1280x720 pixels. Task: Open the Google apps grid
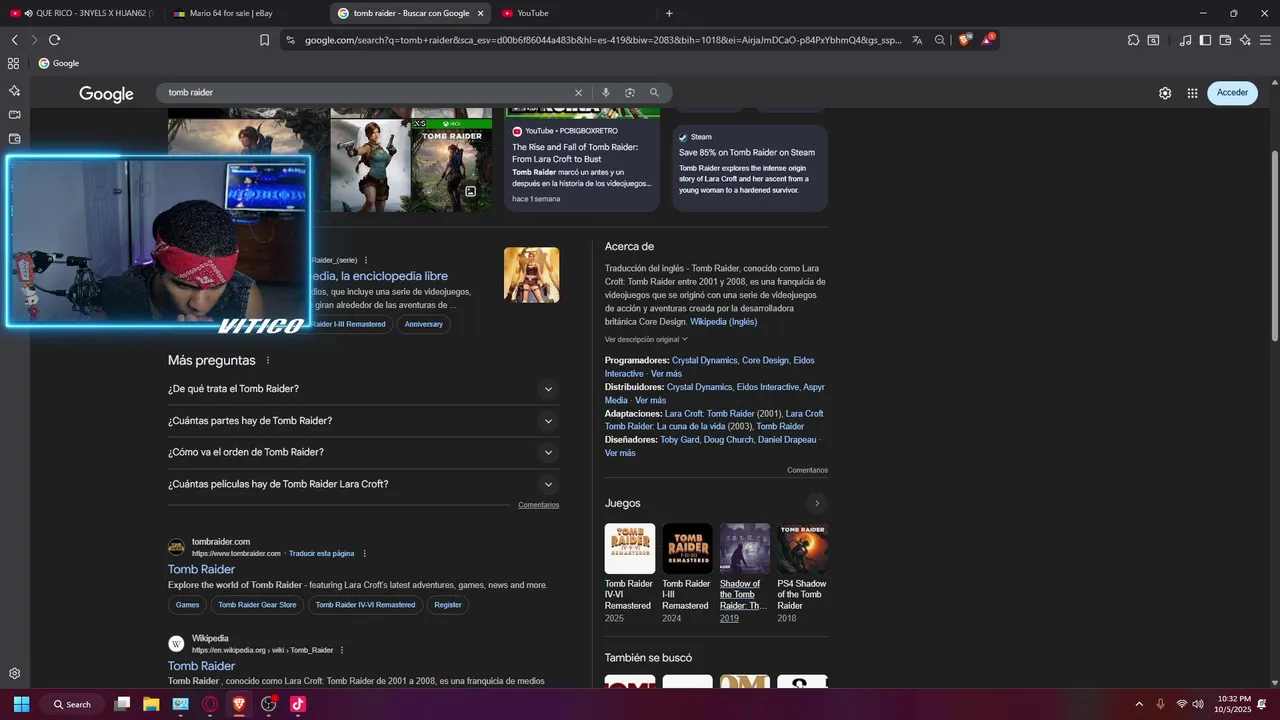(x=1192, y=92)
